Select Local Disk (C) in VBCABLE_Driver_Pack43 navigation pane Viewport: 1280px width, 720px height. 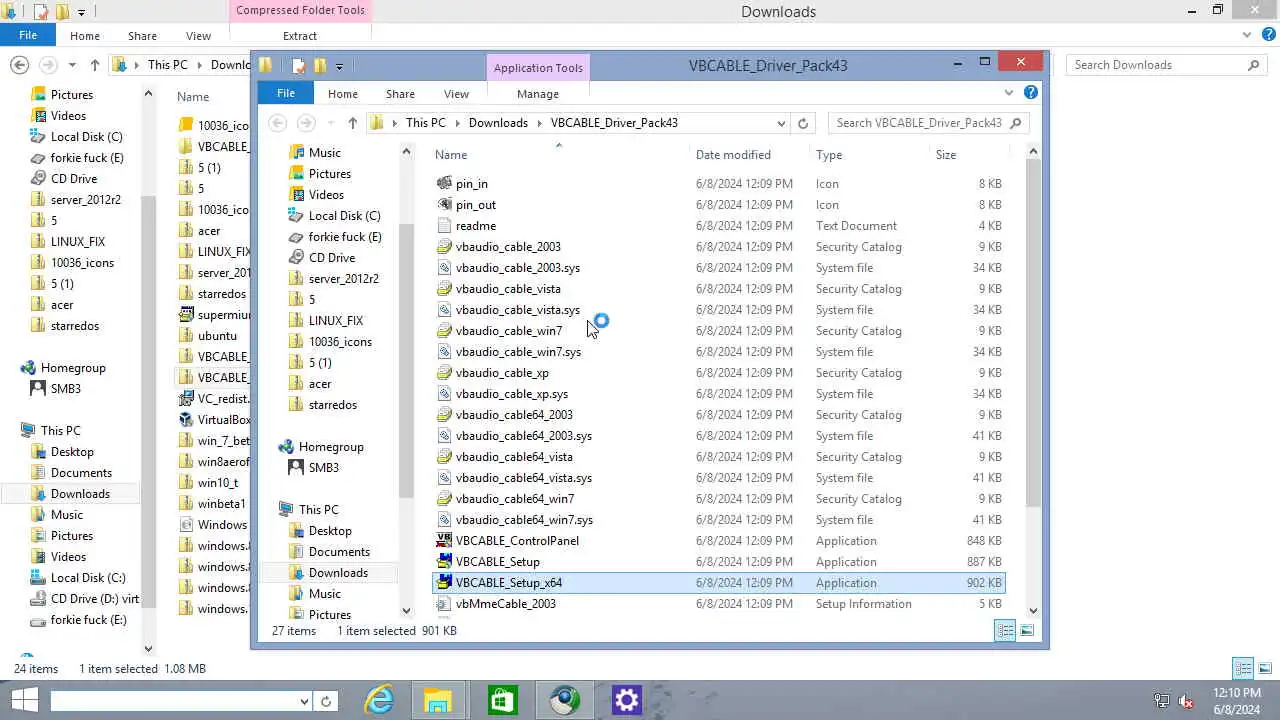344,216
